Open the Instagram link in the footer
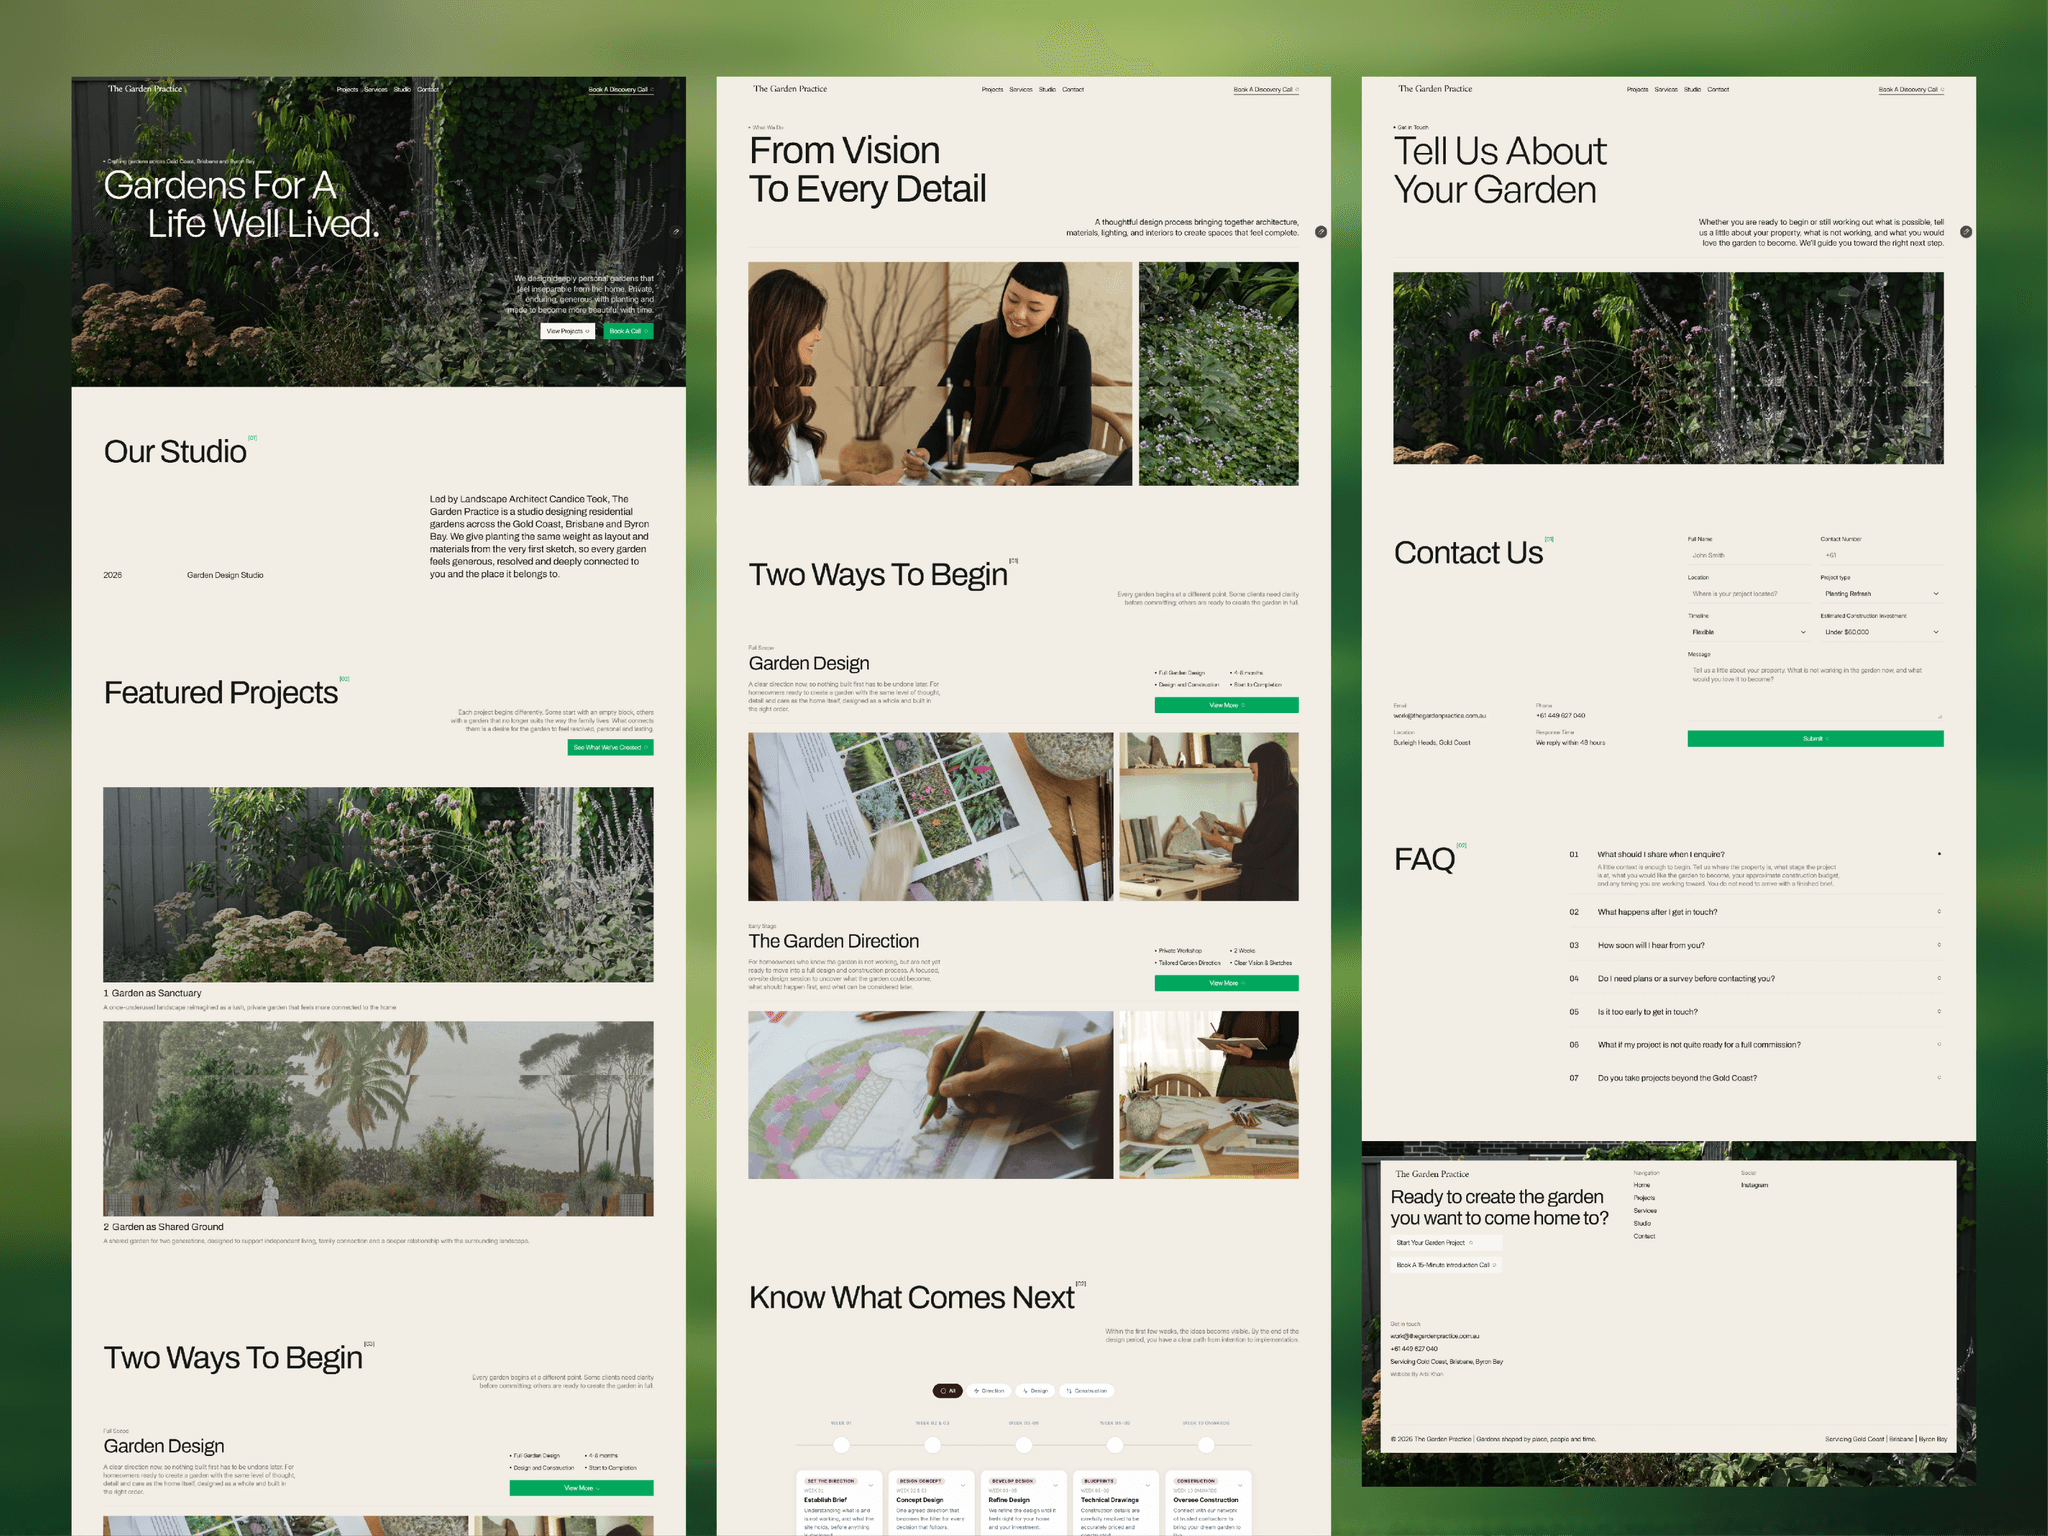Viewport: 2048px width, 1536px height. pyautogui.click(x=1754, y=1185)
